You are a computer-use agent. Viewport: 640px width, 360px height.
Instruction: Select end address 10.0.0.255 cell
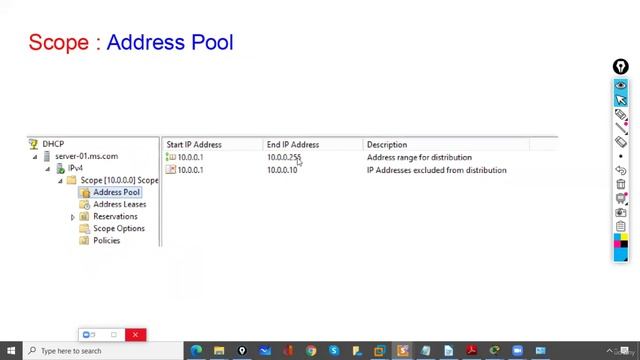[284, 157]
